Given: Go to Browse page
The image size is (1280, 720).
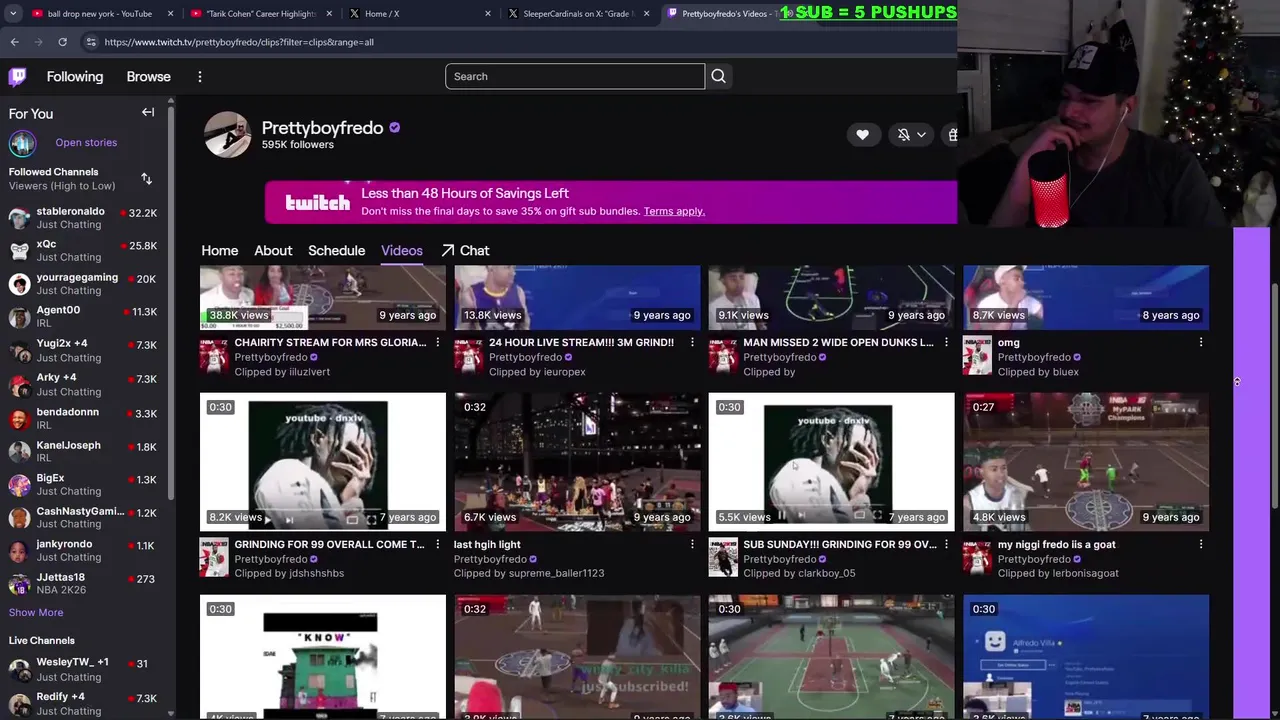Looking at the screenshot, I should tap(148, 77).
